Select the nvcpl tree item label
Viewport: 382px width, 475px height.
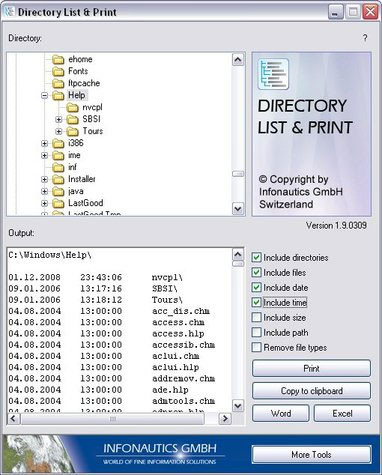pyautogui.click(x=92, y=107)
